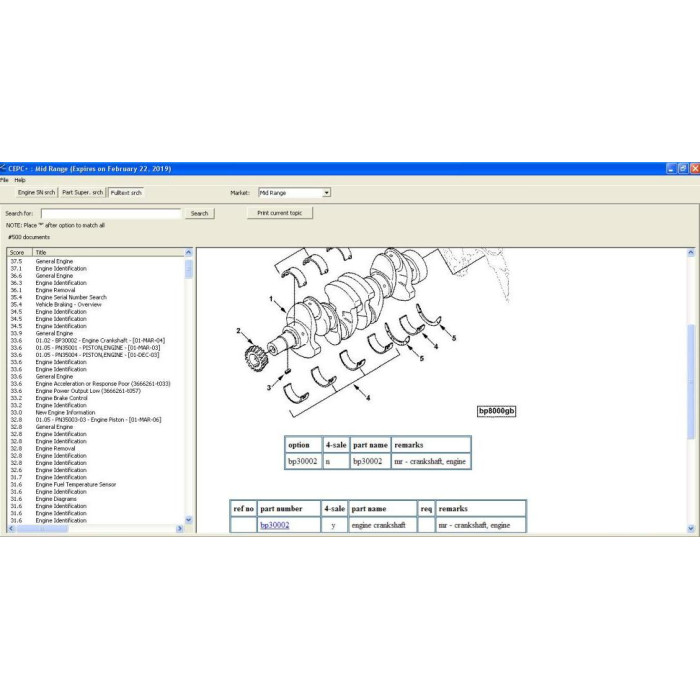Open 01.05 - PN35001 - PISTON,ENGINE result
700x700 pixels.
pyautogui.click(x=96, y=347)
